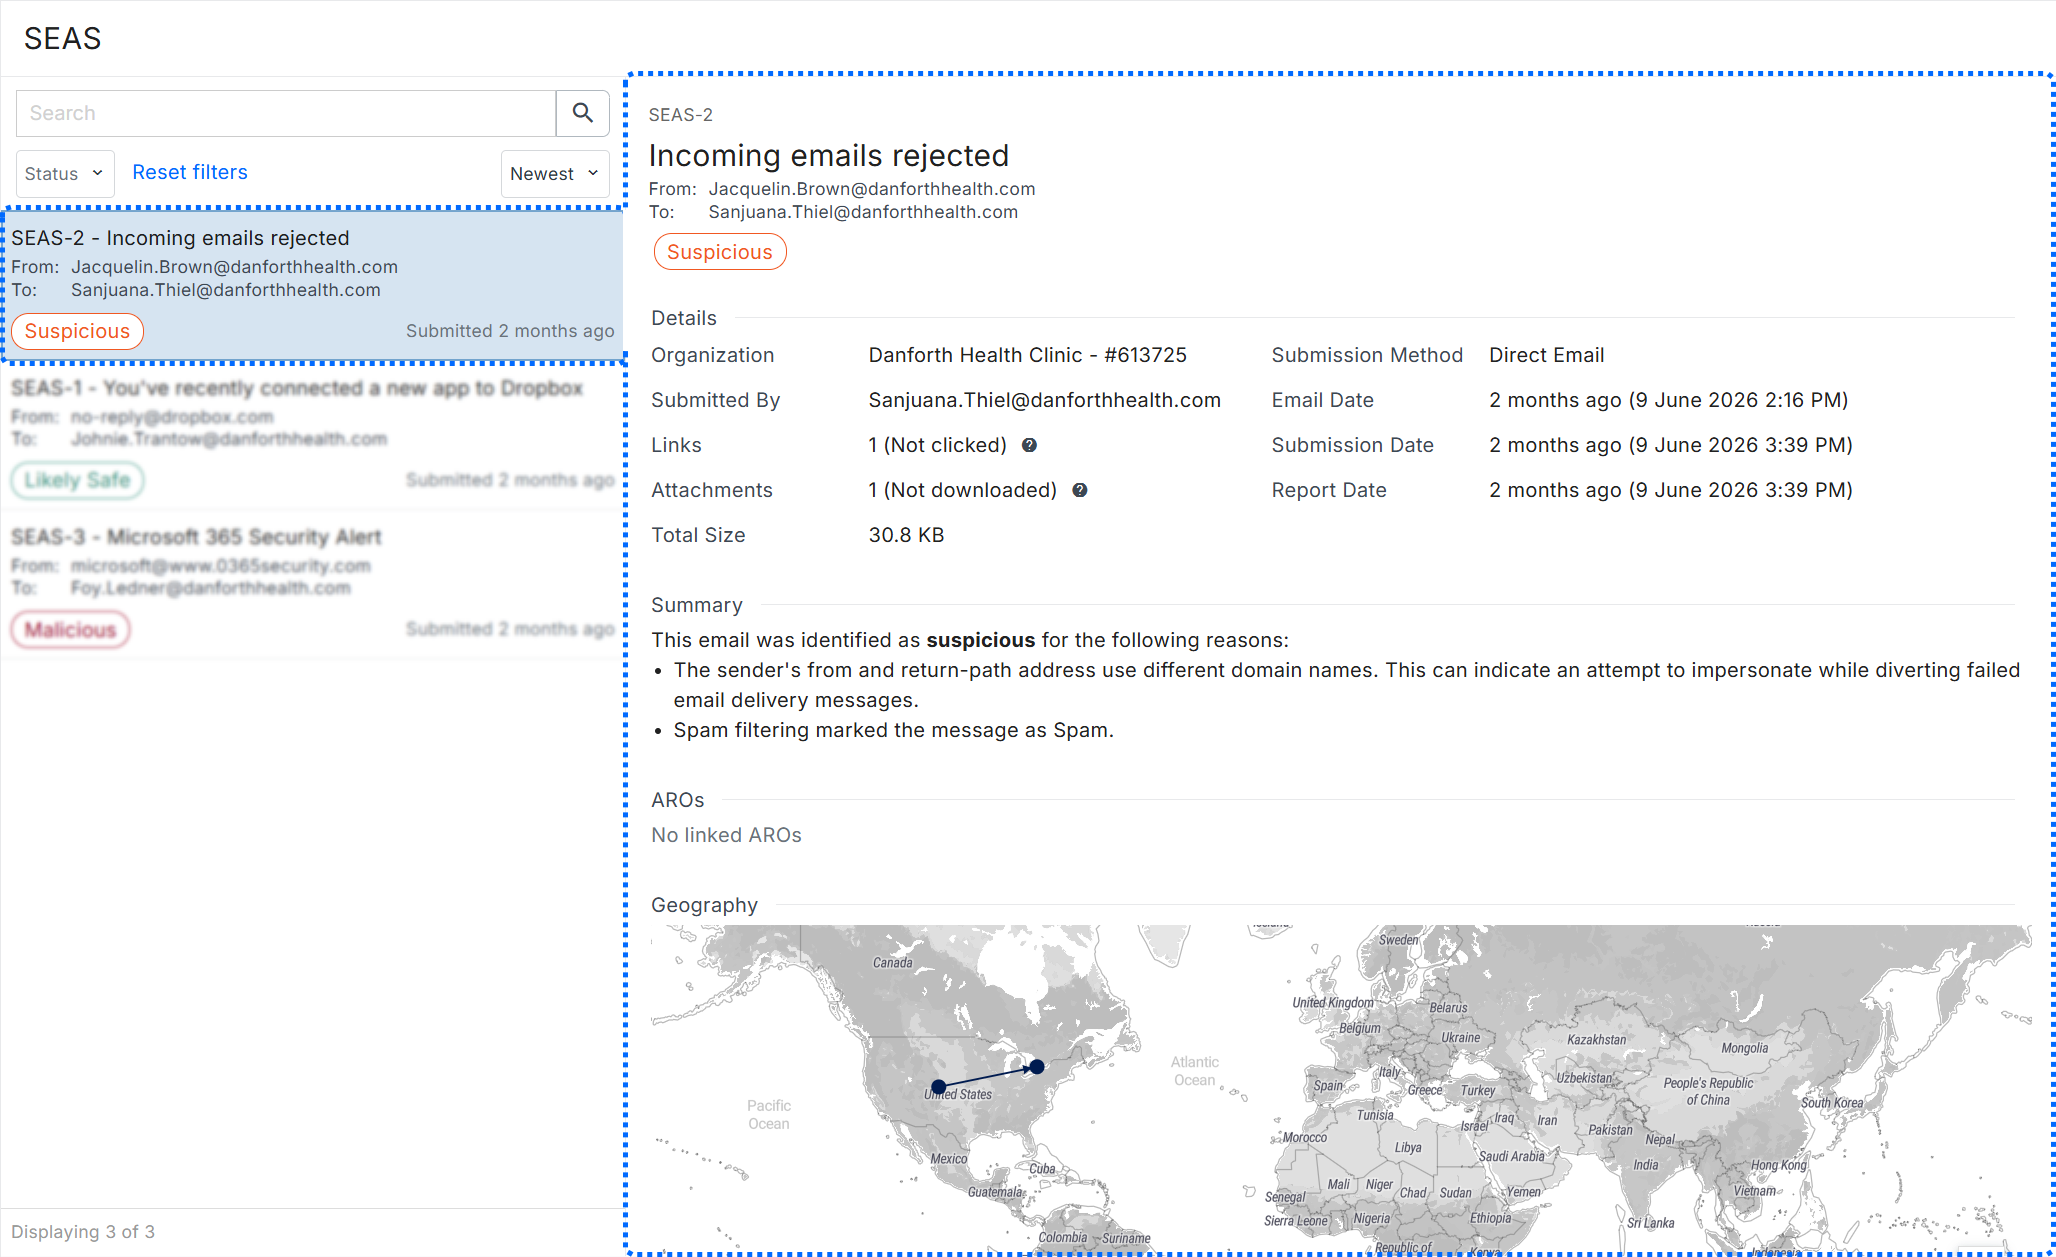
Task: Click the Suspicious badge in detail header
Action: click(720, 252)
